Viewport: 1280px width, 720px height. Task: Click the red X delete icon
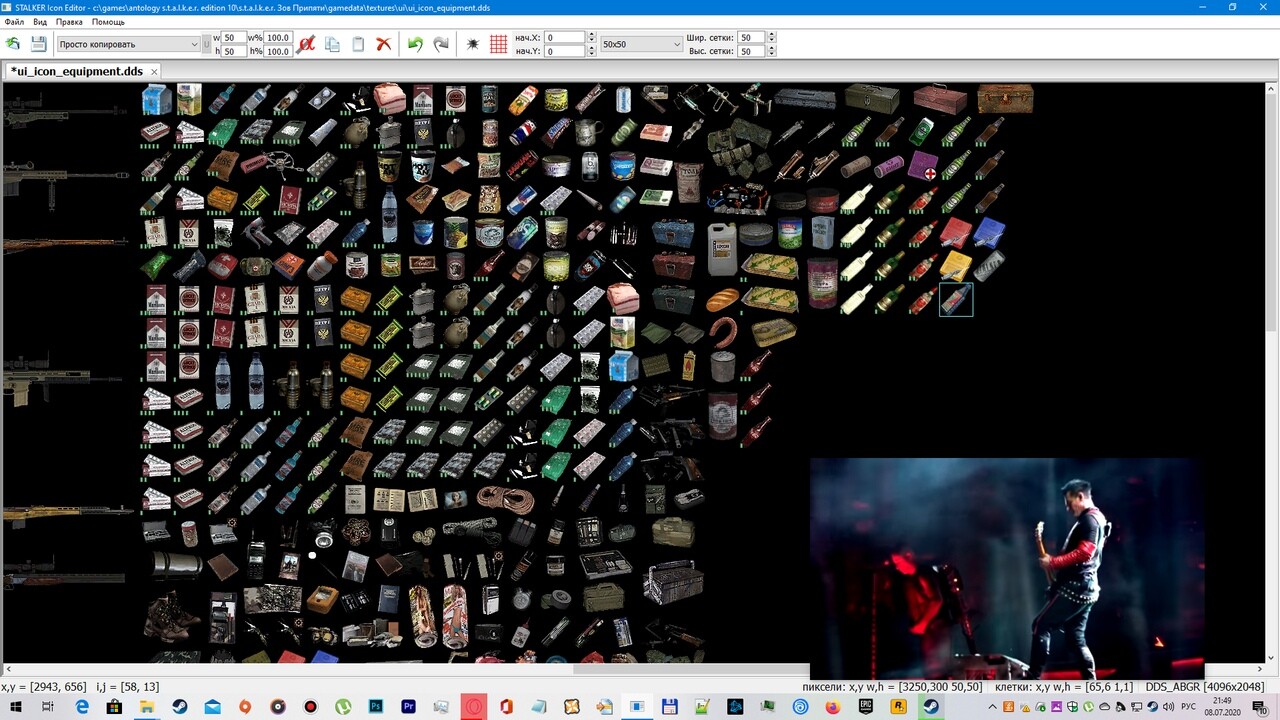[x=383, y=44]
